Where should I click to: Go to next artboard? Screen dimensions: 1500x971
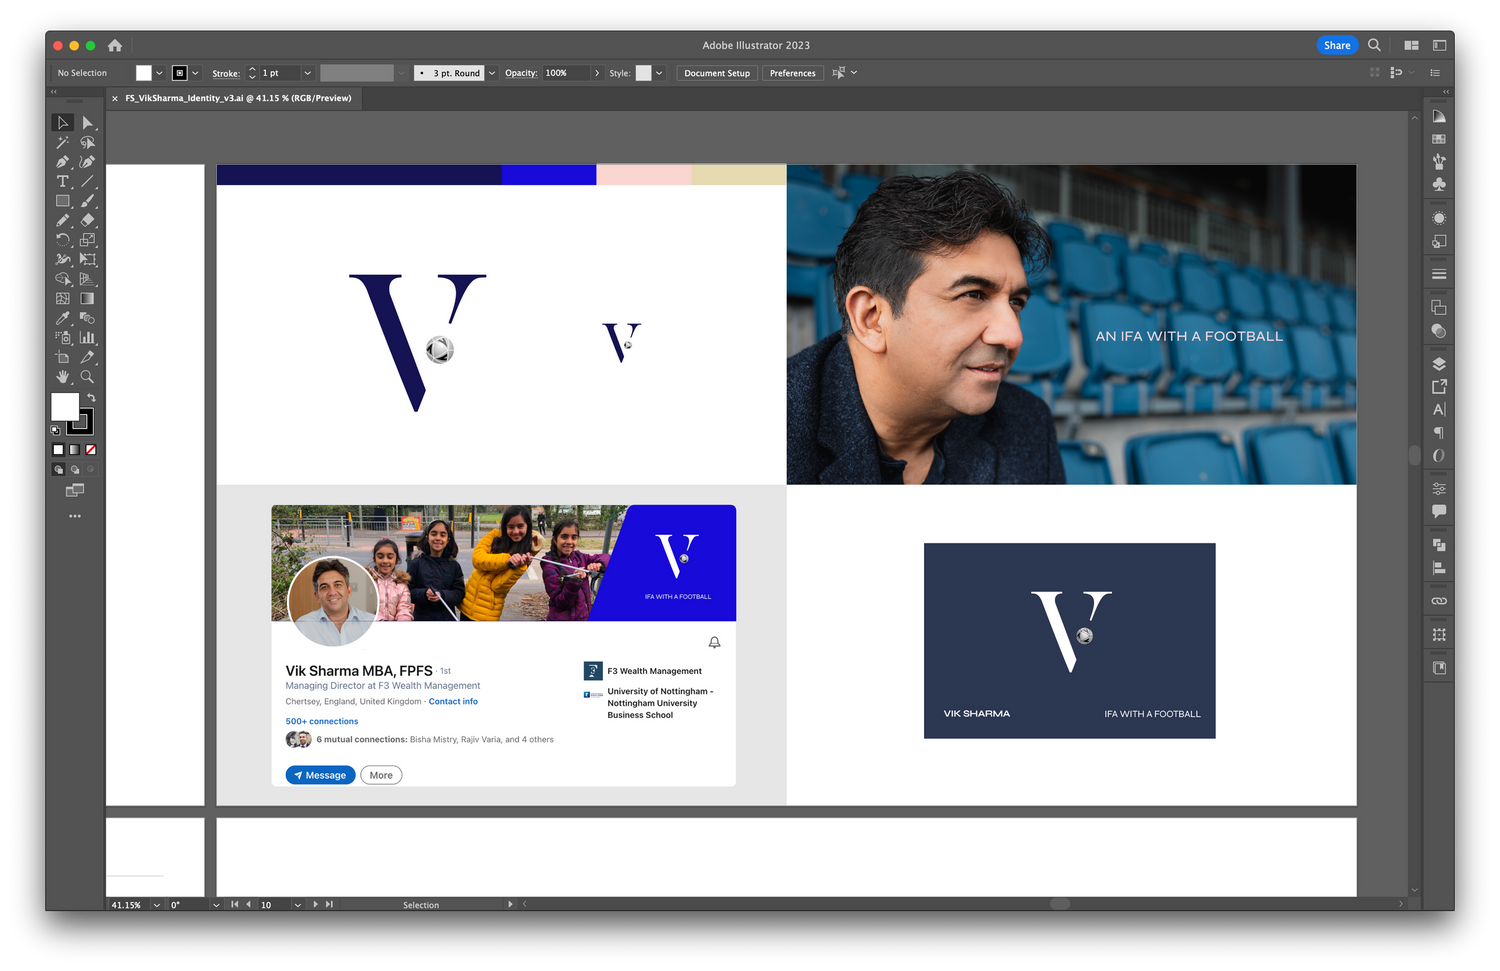pyautogui.click(x=315, y=905)
